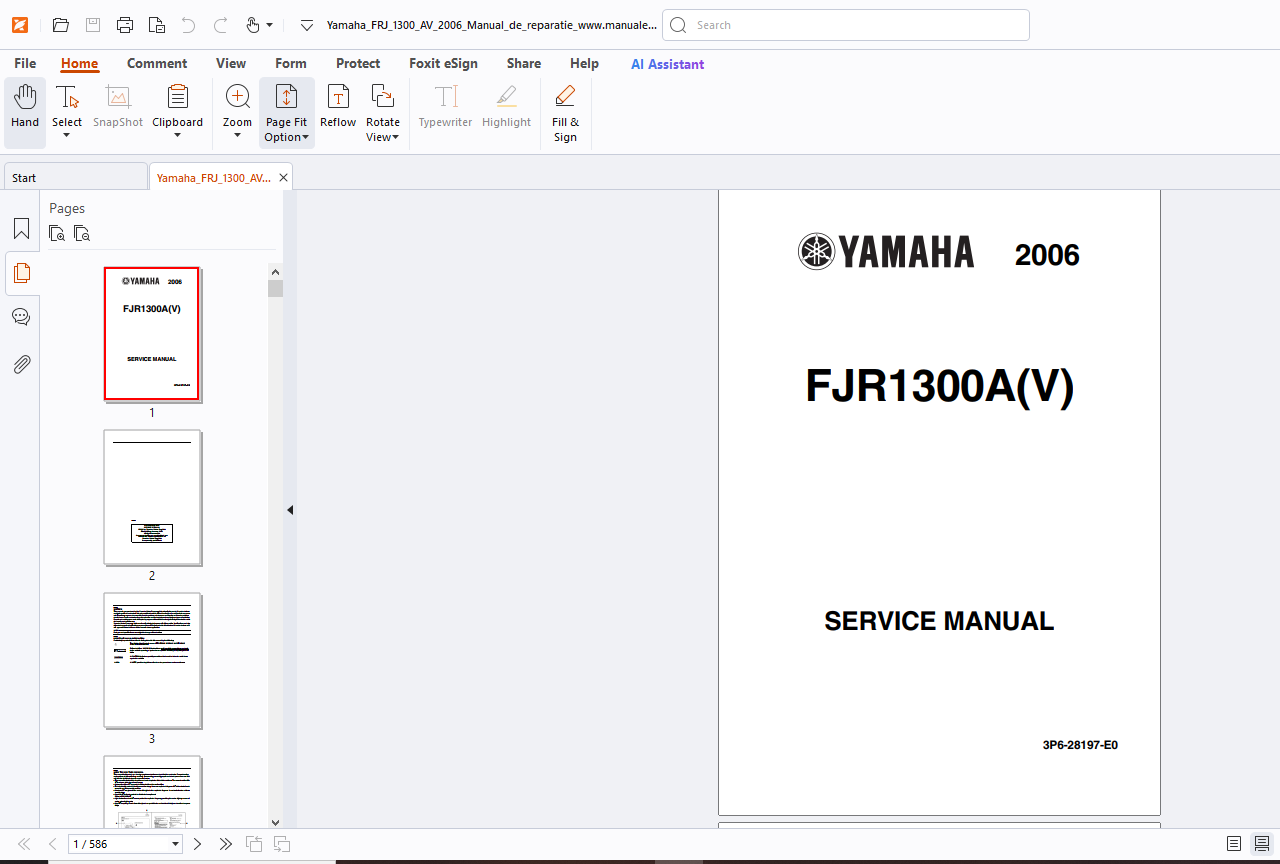1280x864 pixels.
Task: Enlarge page thumbnails icon
Action: click(57, 234)
